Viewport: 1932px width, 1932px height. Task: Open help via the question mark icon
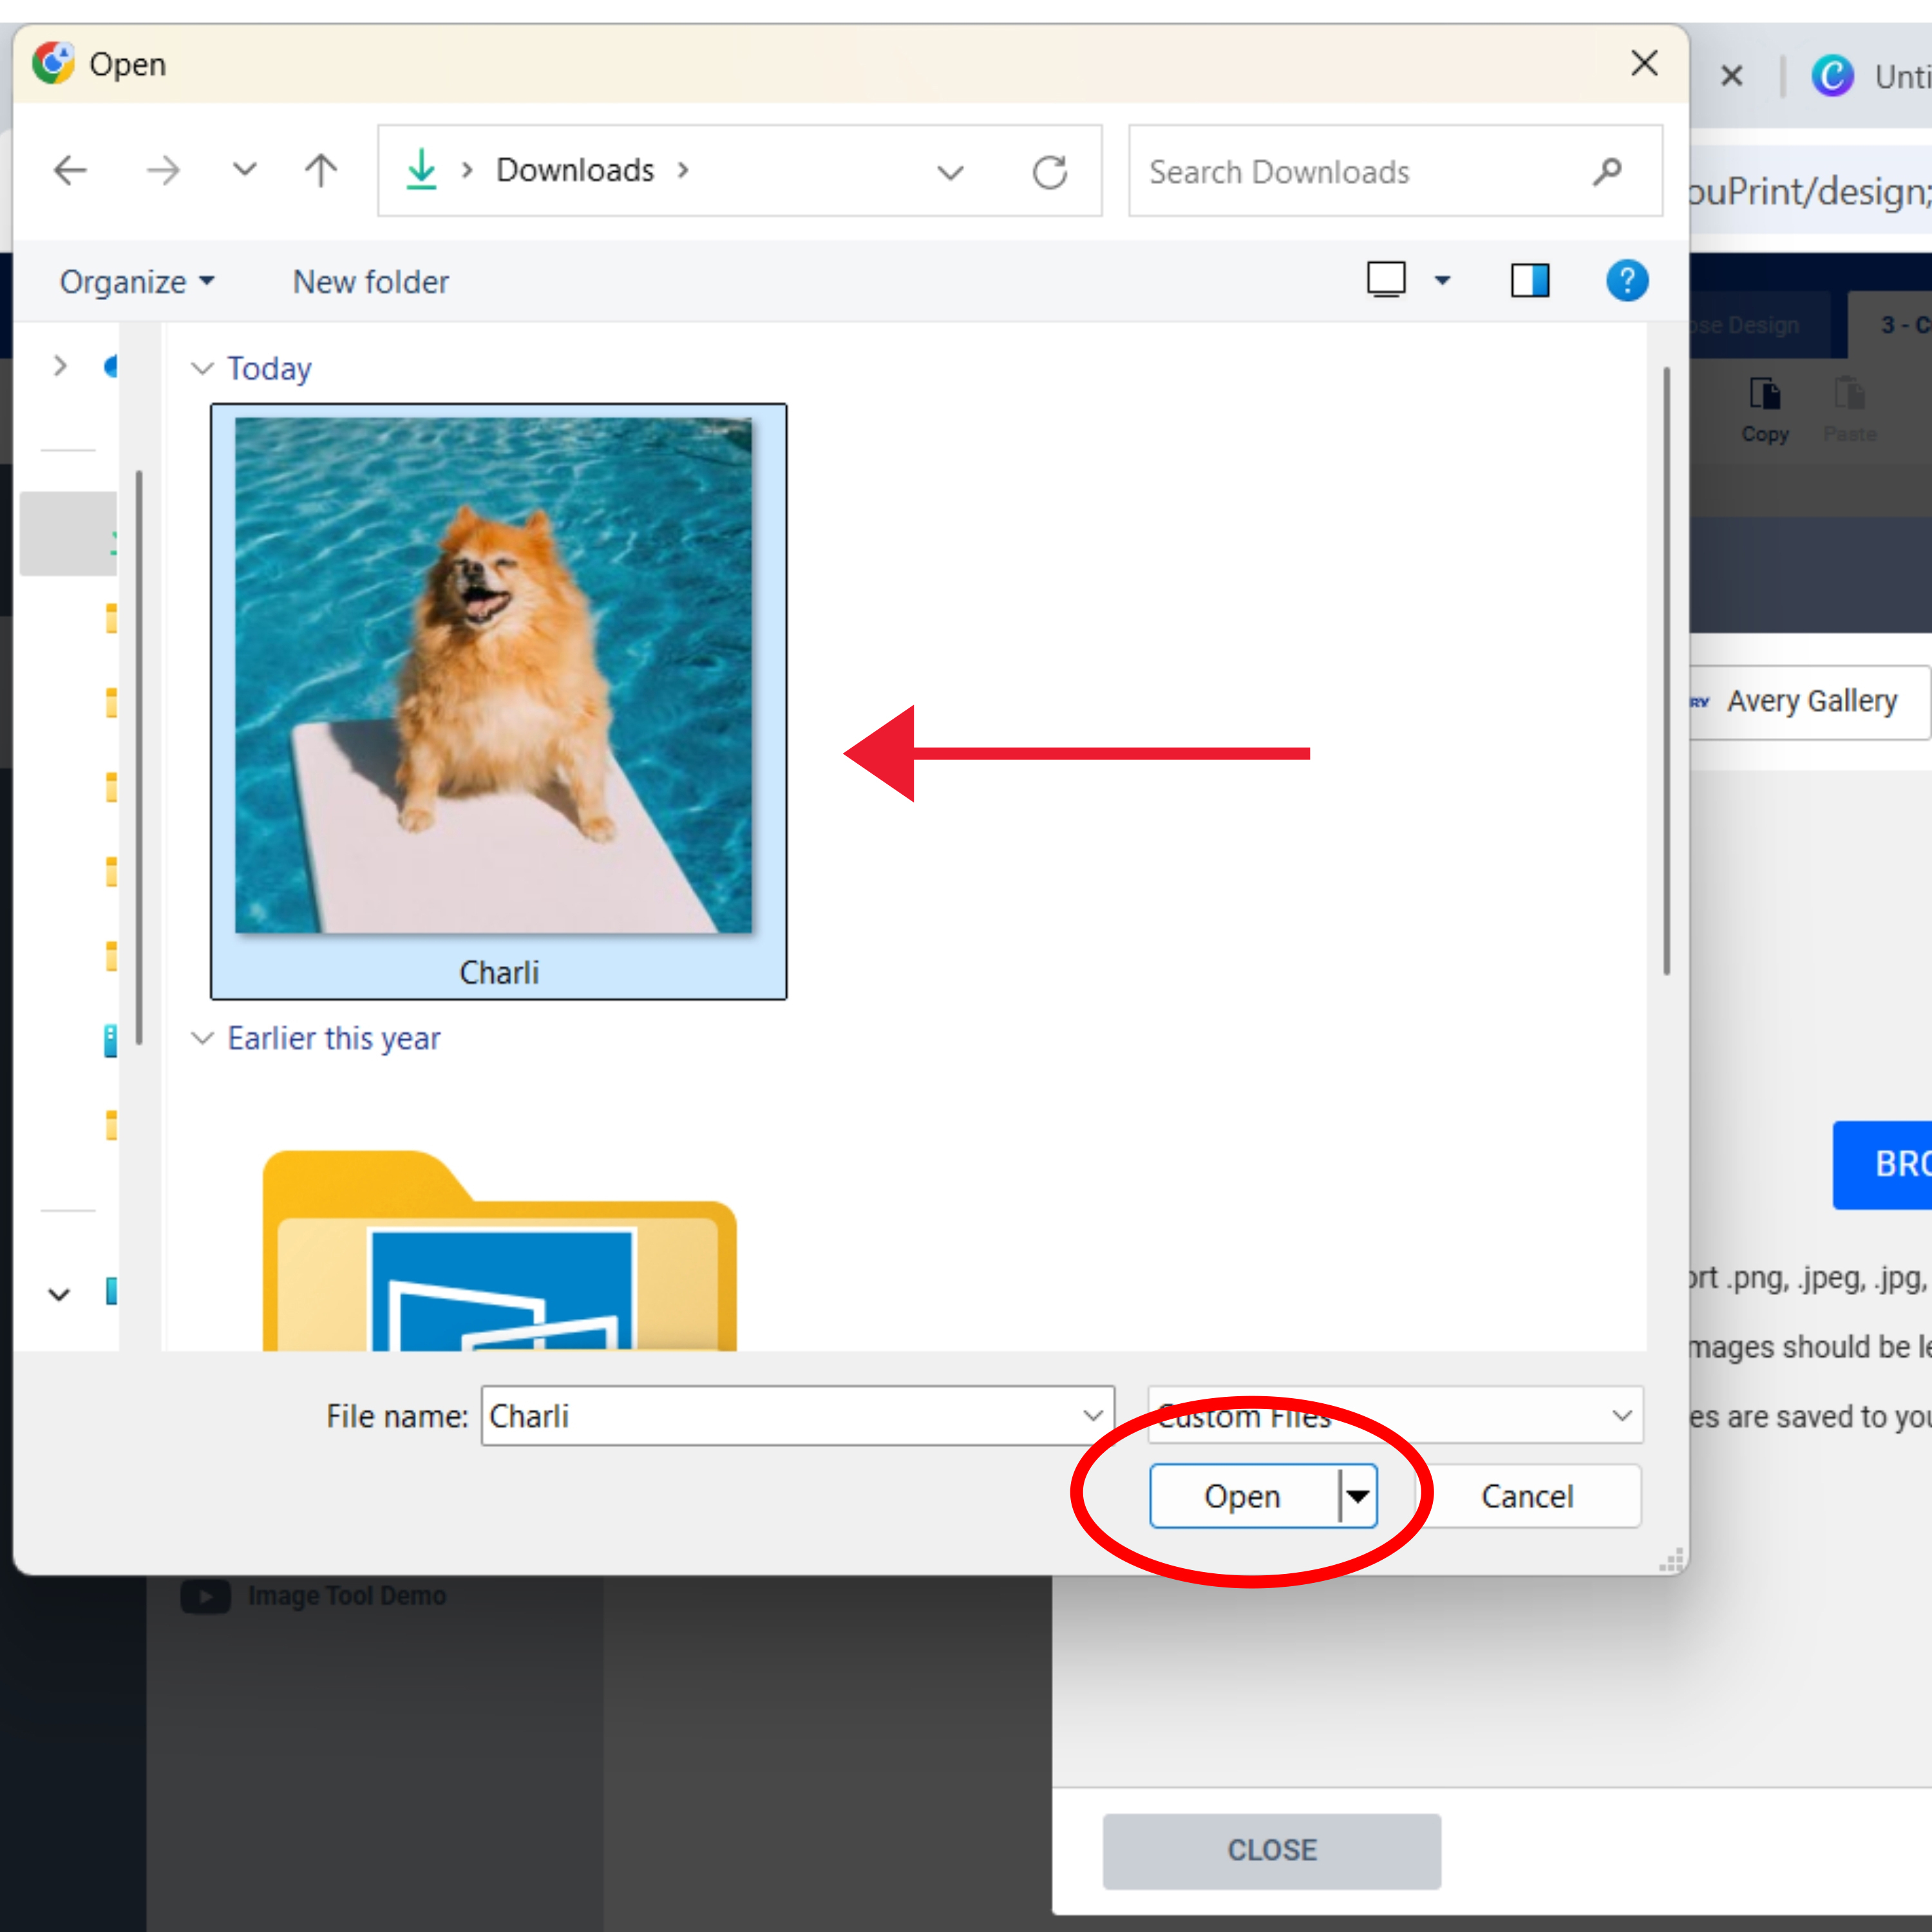pos(1627,280)
